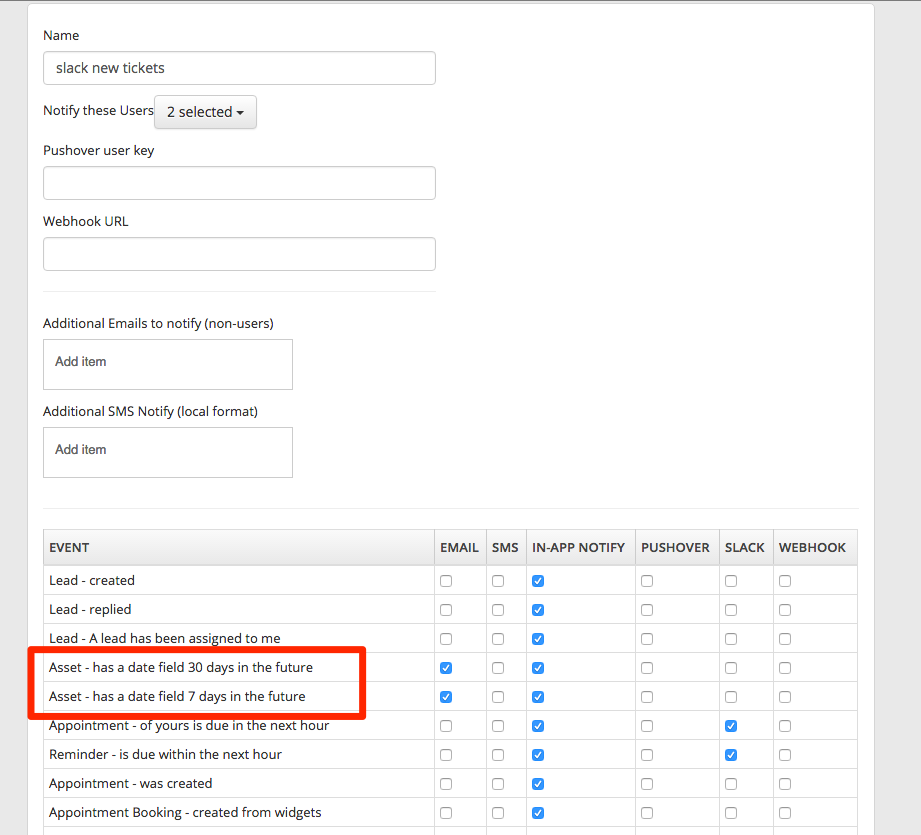This screenshot has height=835, width=921.
Task: Uncheck Email for Asset 7 days event
Action: point(446,697)
